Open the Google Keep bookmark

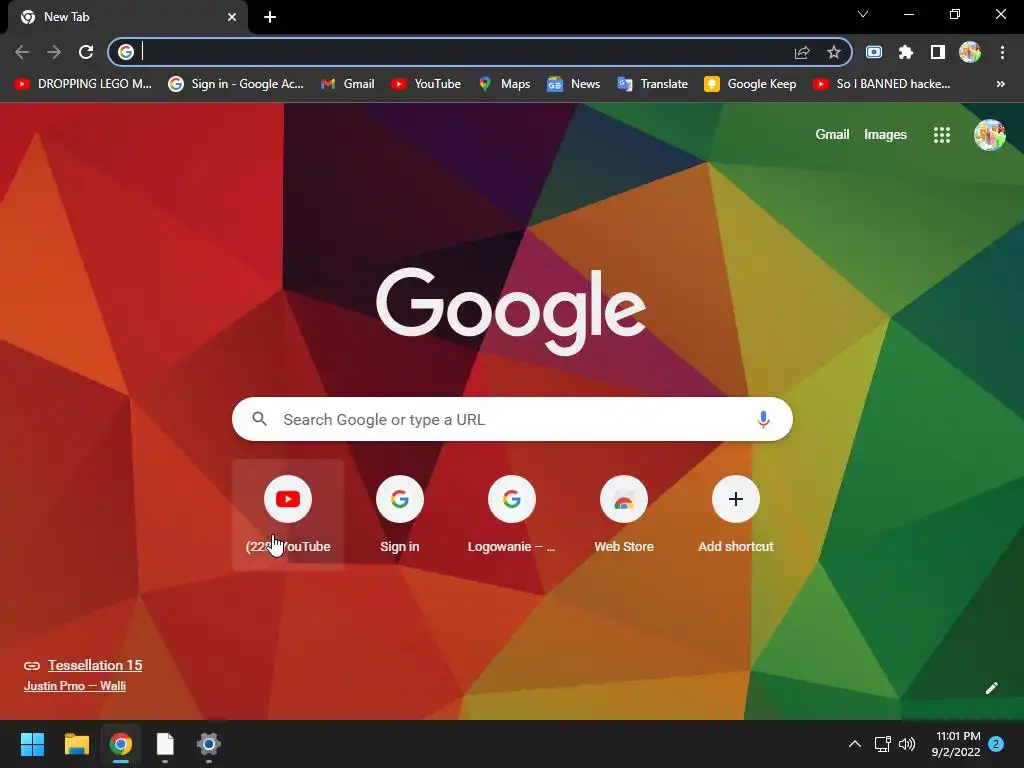coord(750,84)
